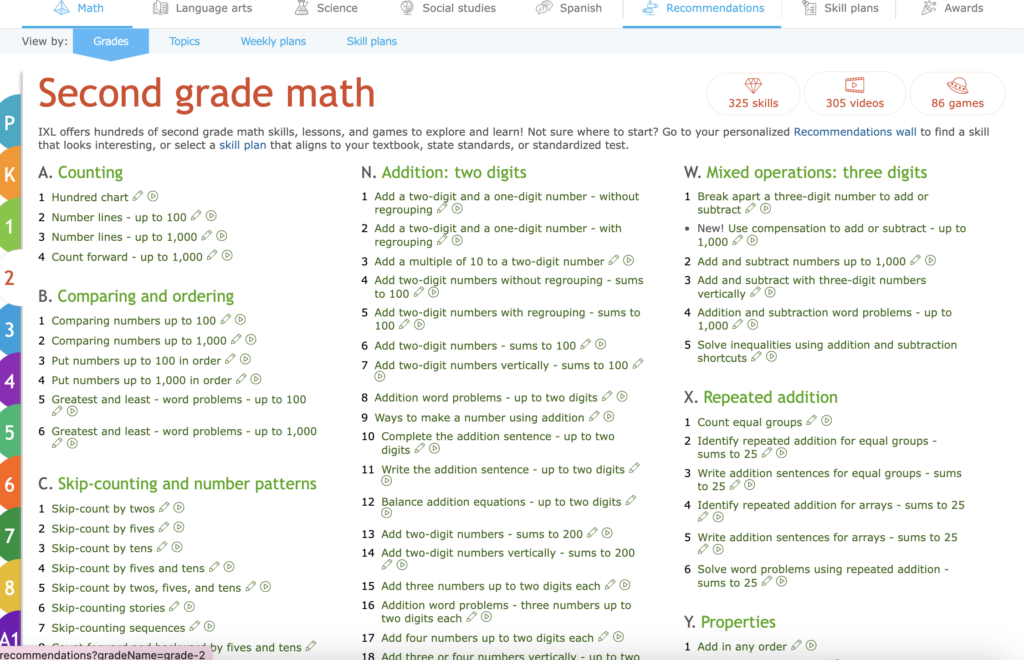This screenshot has height=660, width=1024.
Task: Play the video for Skip-count by fives
Action: pyautogui.click(x=178, y=527)
